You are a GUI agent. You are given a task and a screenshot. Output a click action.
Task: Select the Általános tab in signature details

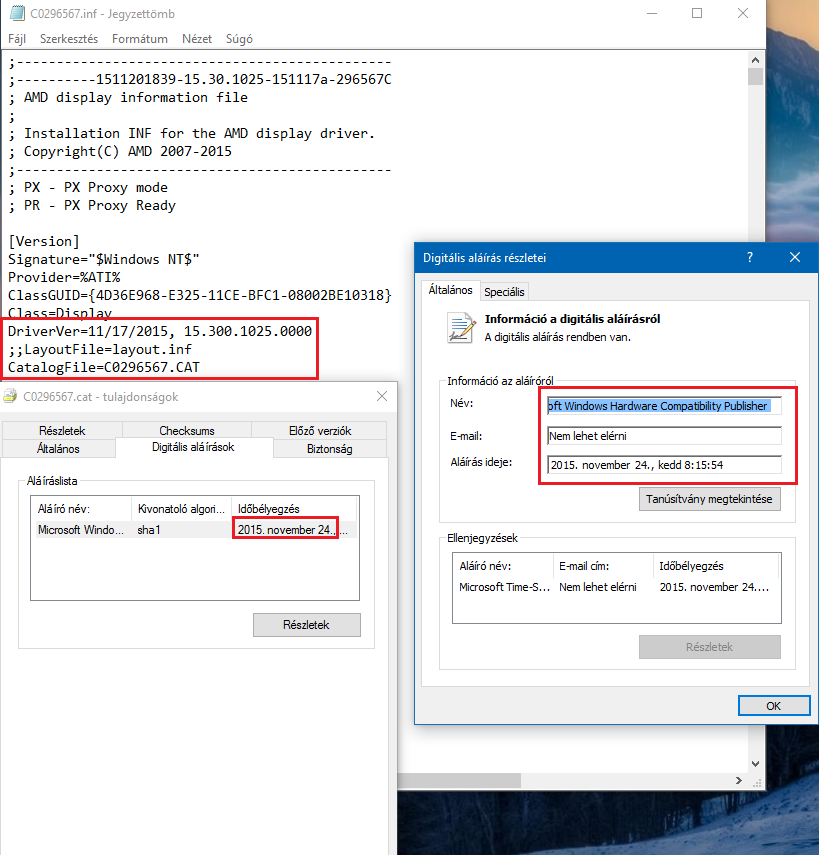[x=450, y=290]
